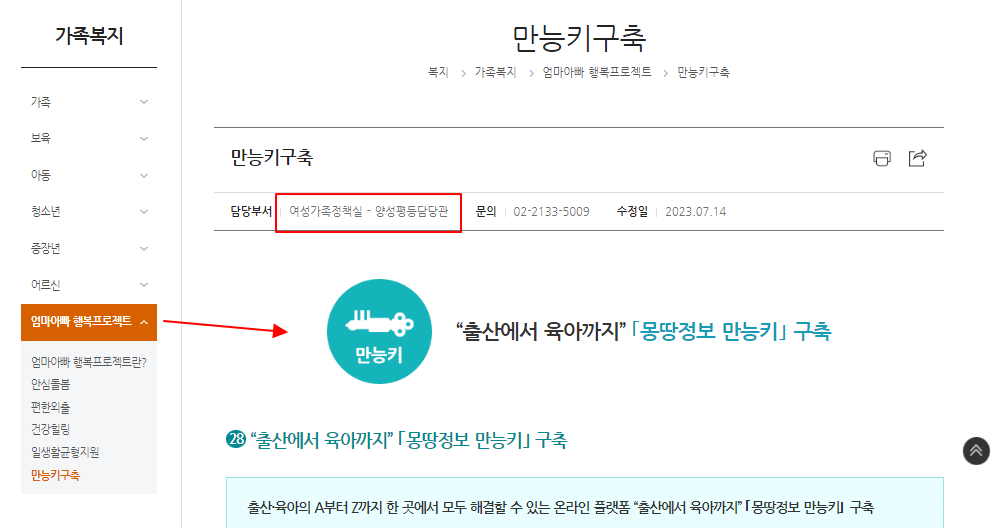
Task: Open the 아동 sidebar menu item
Action: pos(41,175)
